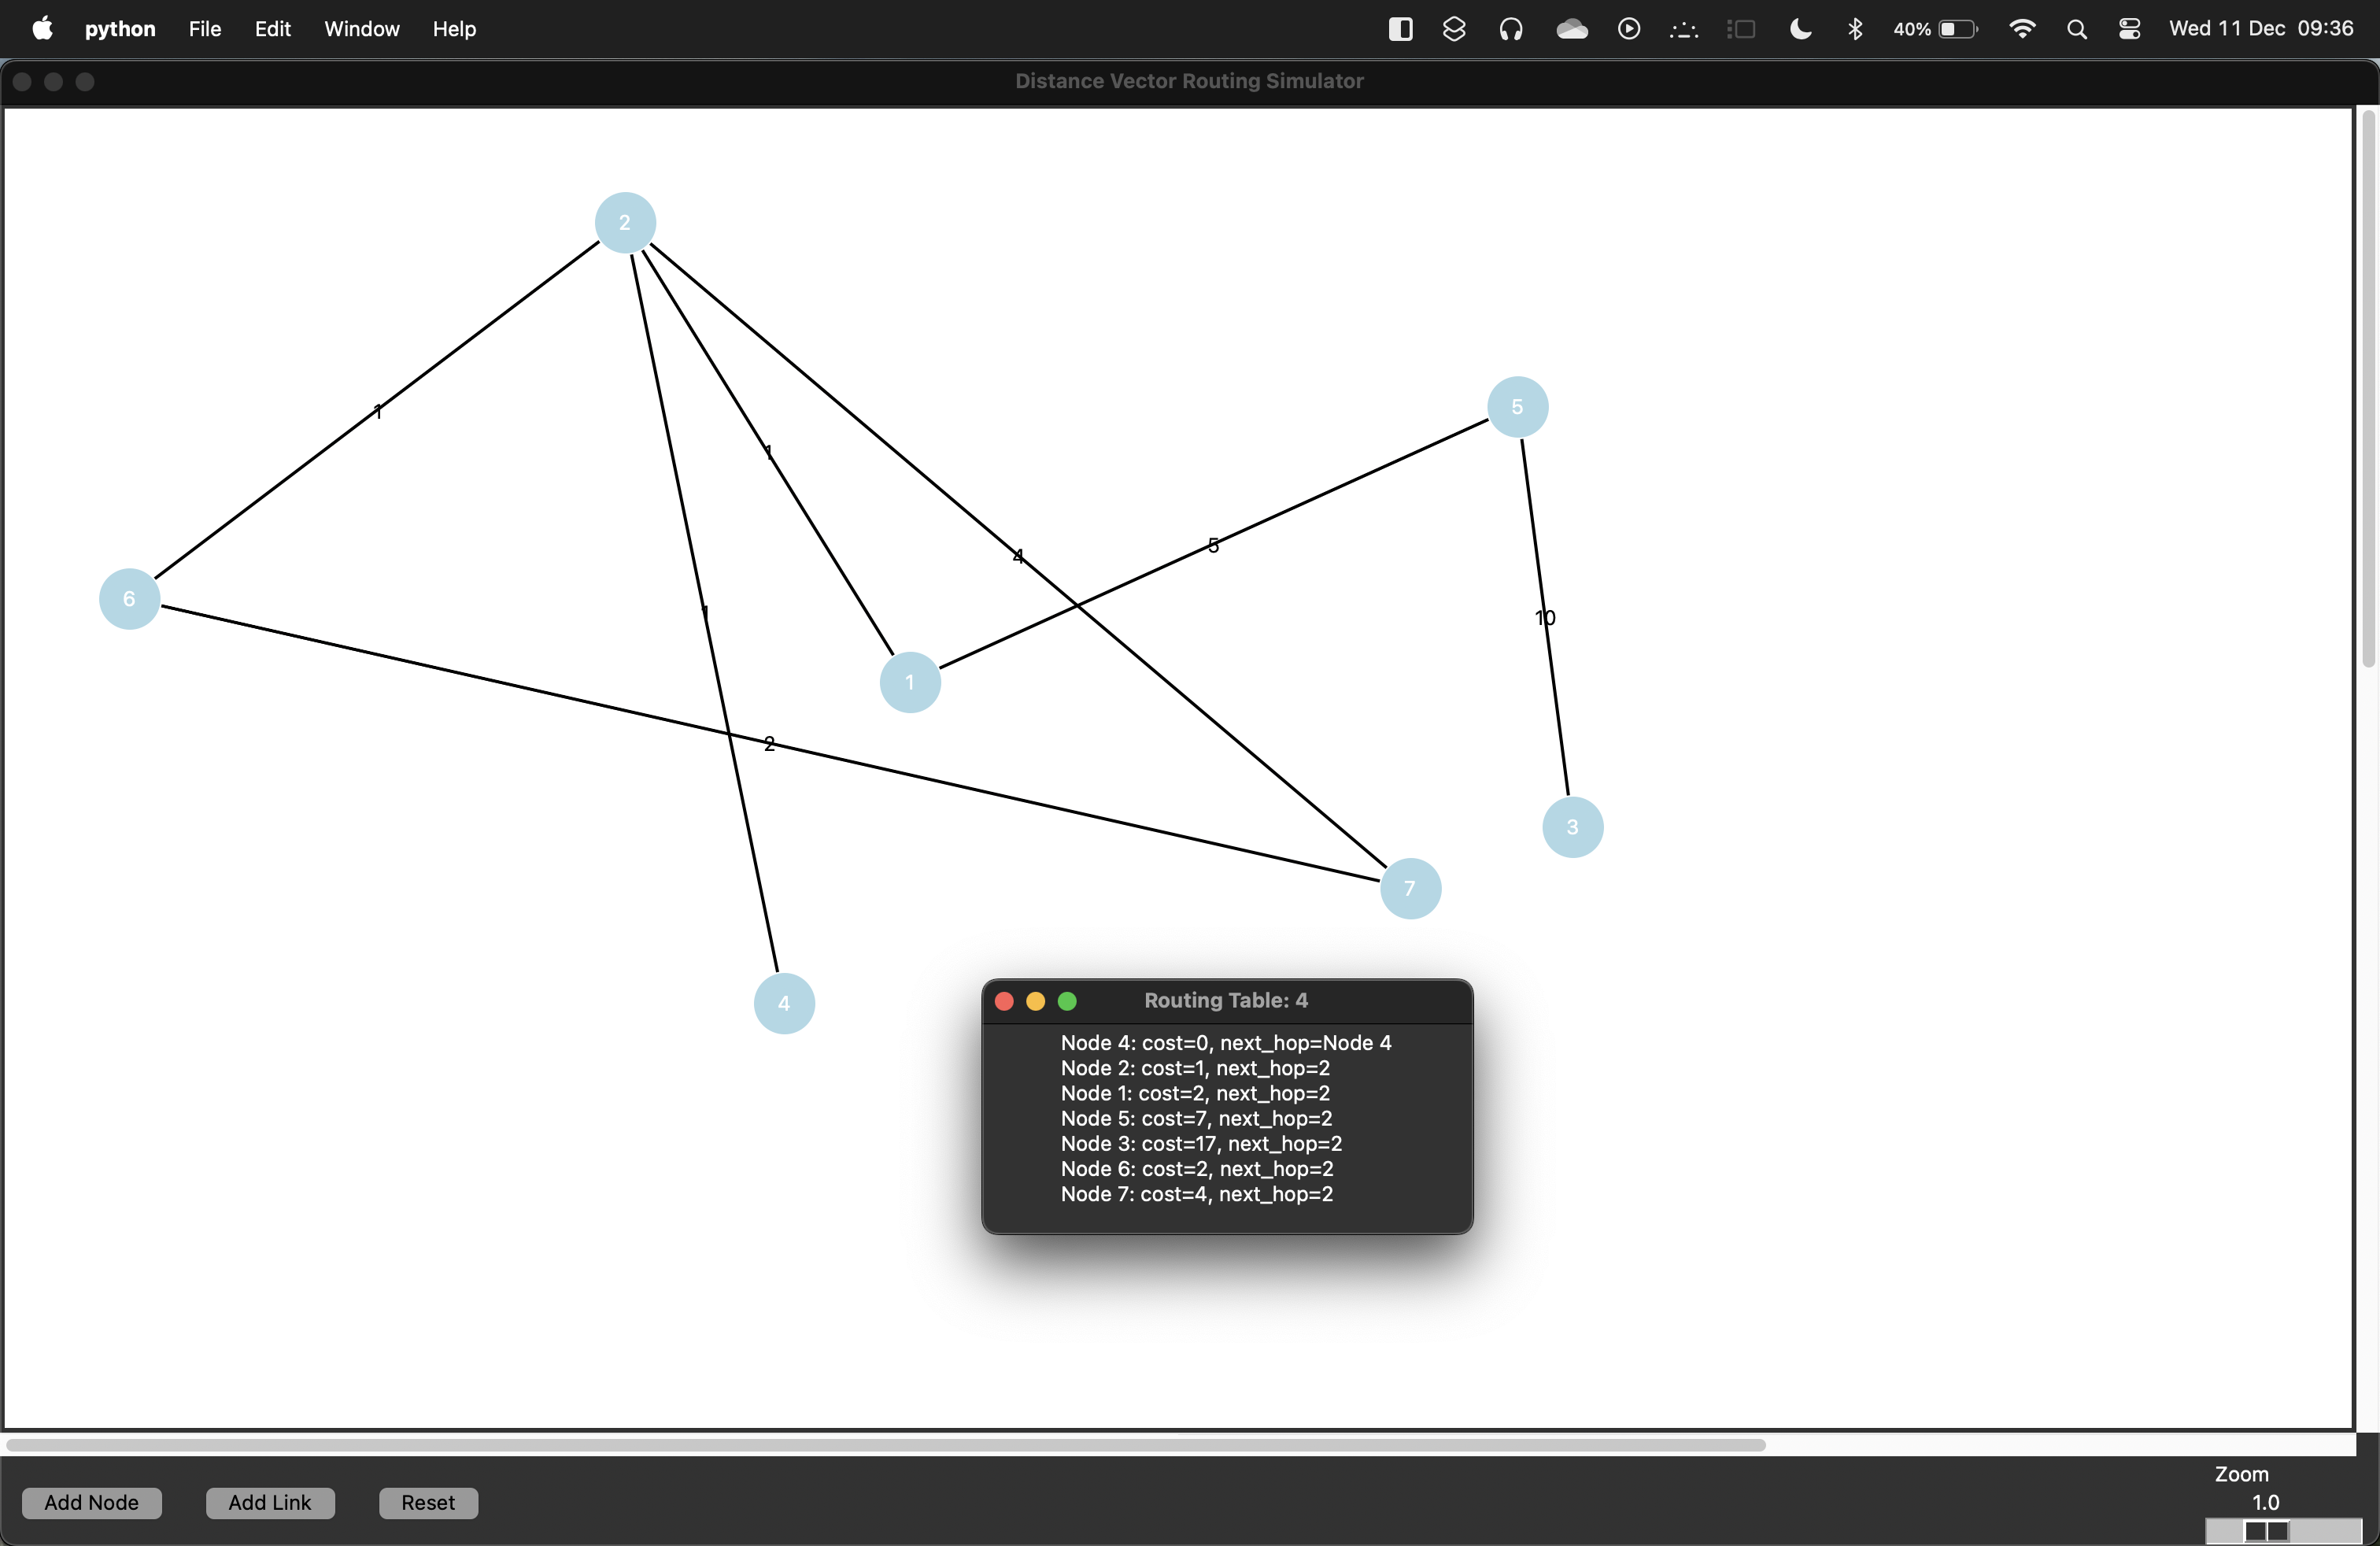Viewport: 2380px width, 1546px height.
Task: Select node 3 circle in graph
Action: coord(1572,827)
